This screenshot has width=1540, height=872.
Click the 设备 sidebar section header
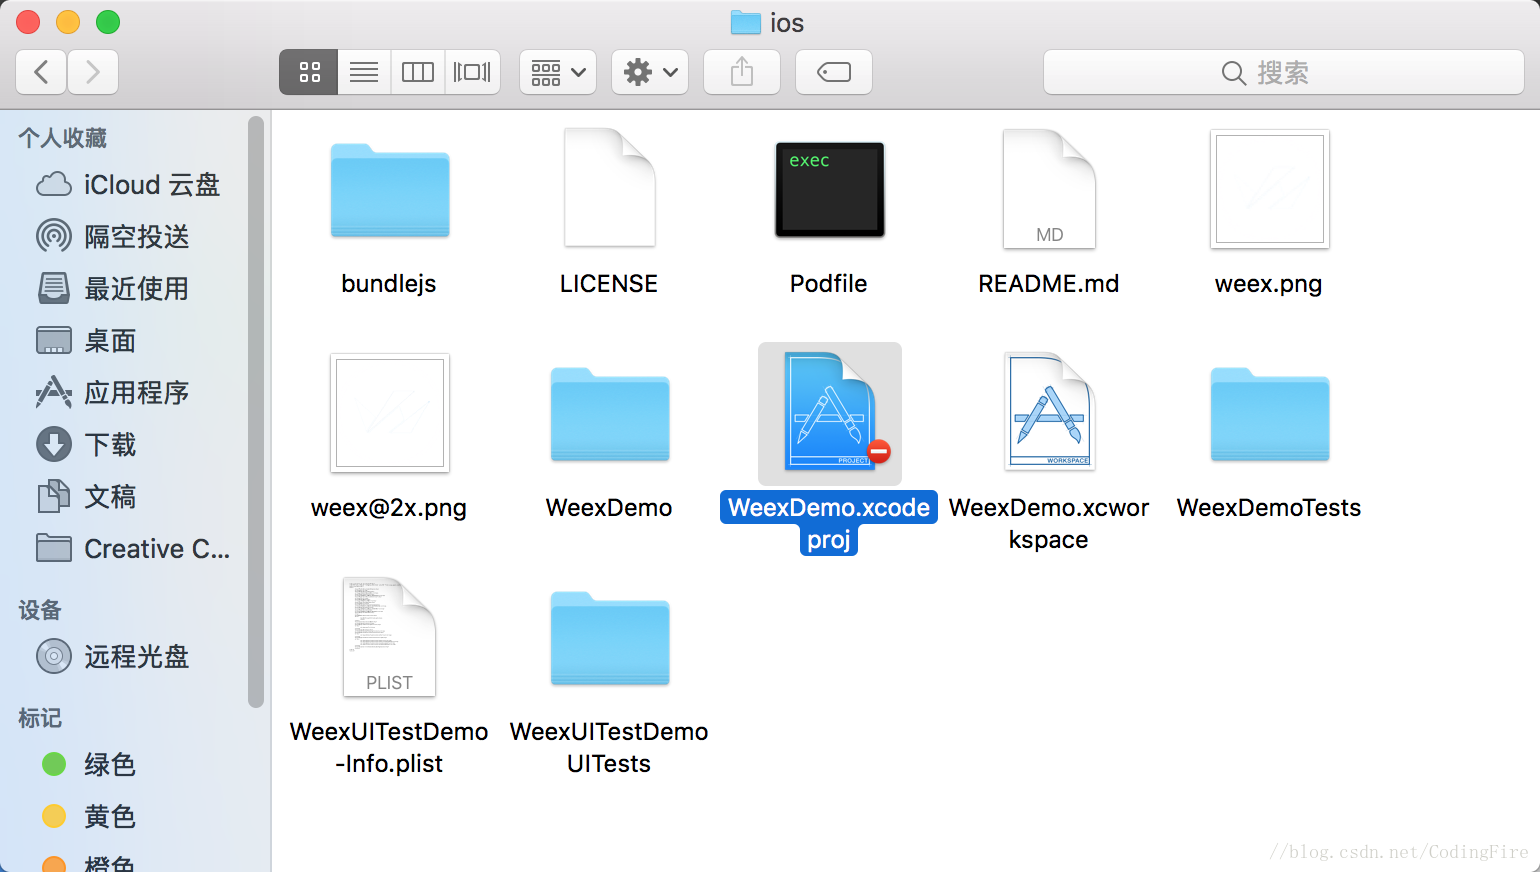click(x=40, y=610)
